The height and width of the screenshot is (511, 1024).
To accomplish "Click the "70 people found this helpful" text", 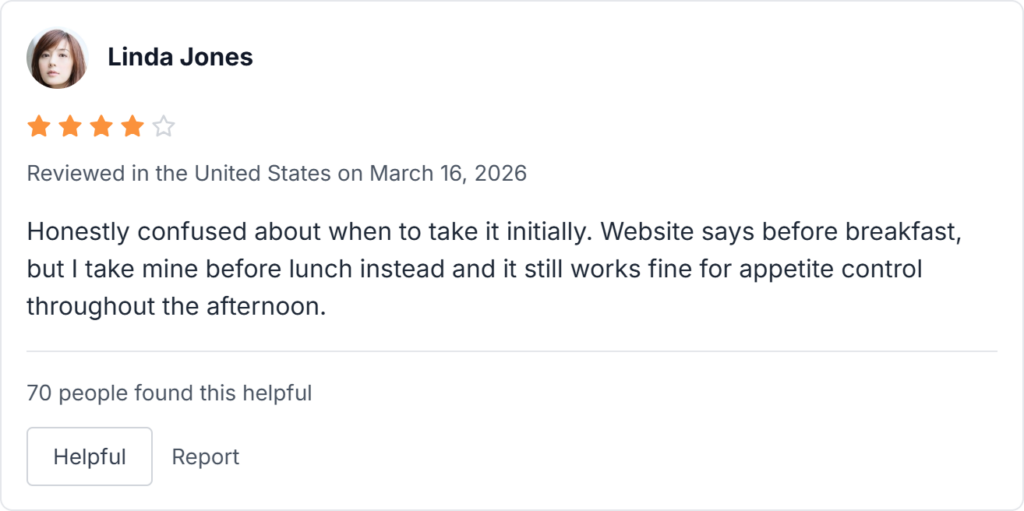I will pyautogui.click(x=169, y=393).
